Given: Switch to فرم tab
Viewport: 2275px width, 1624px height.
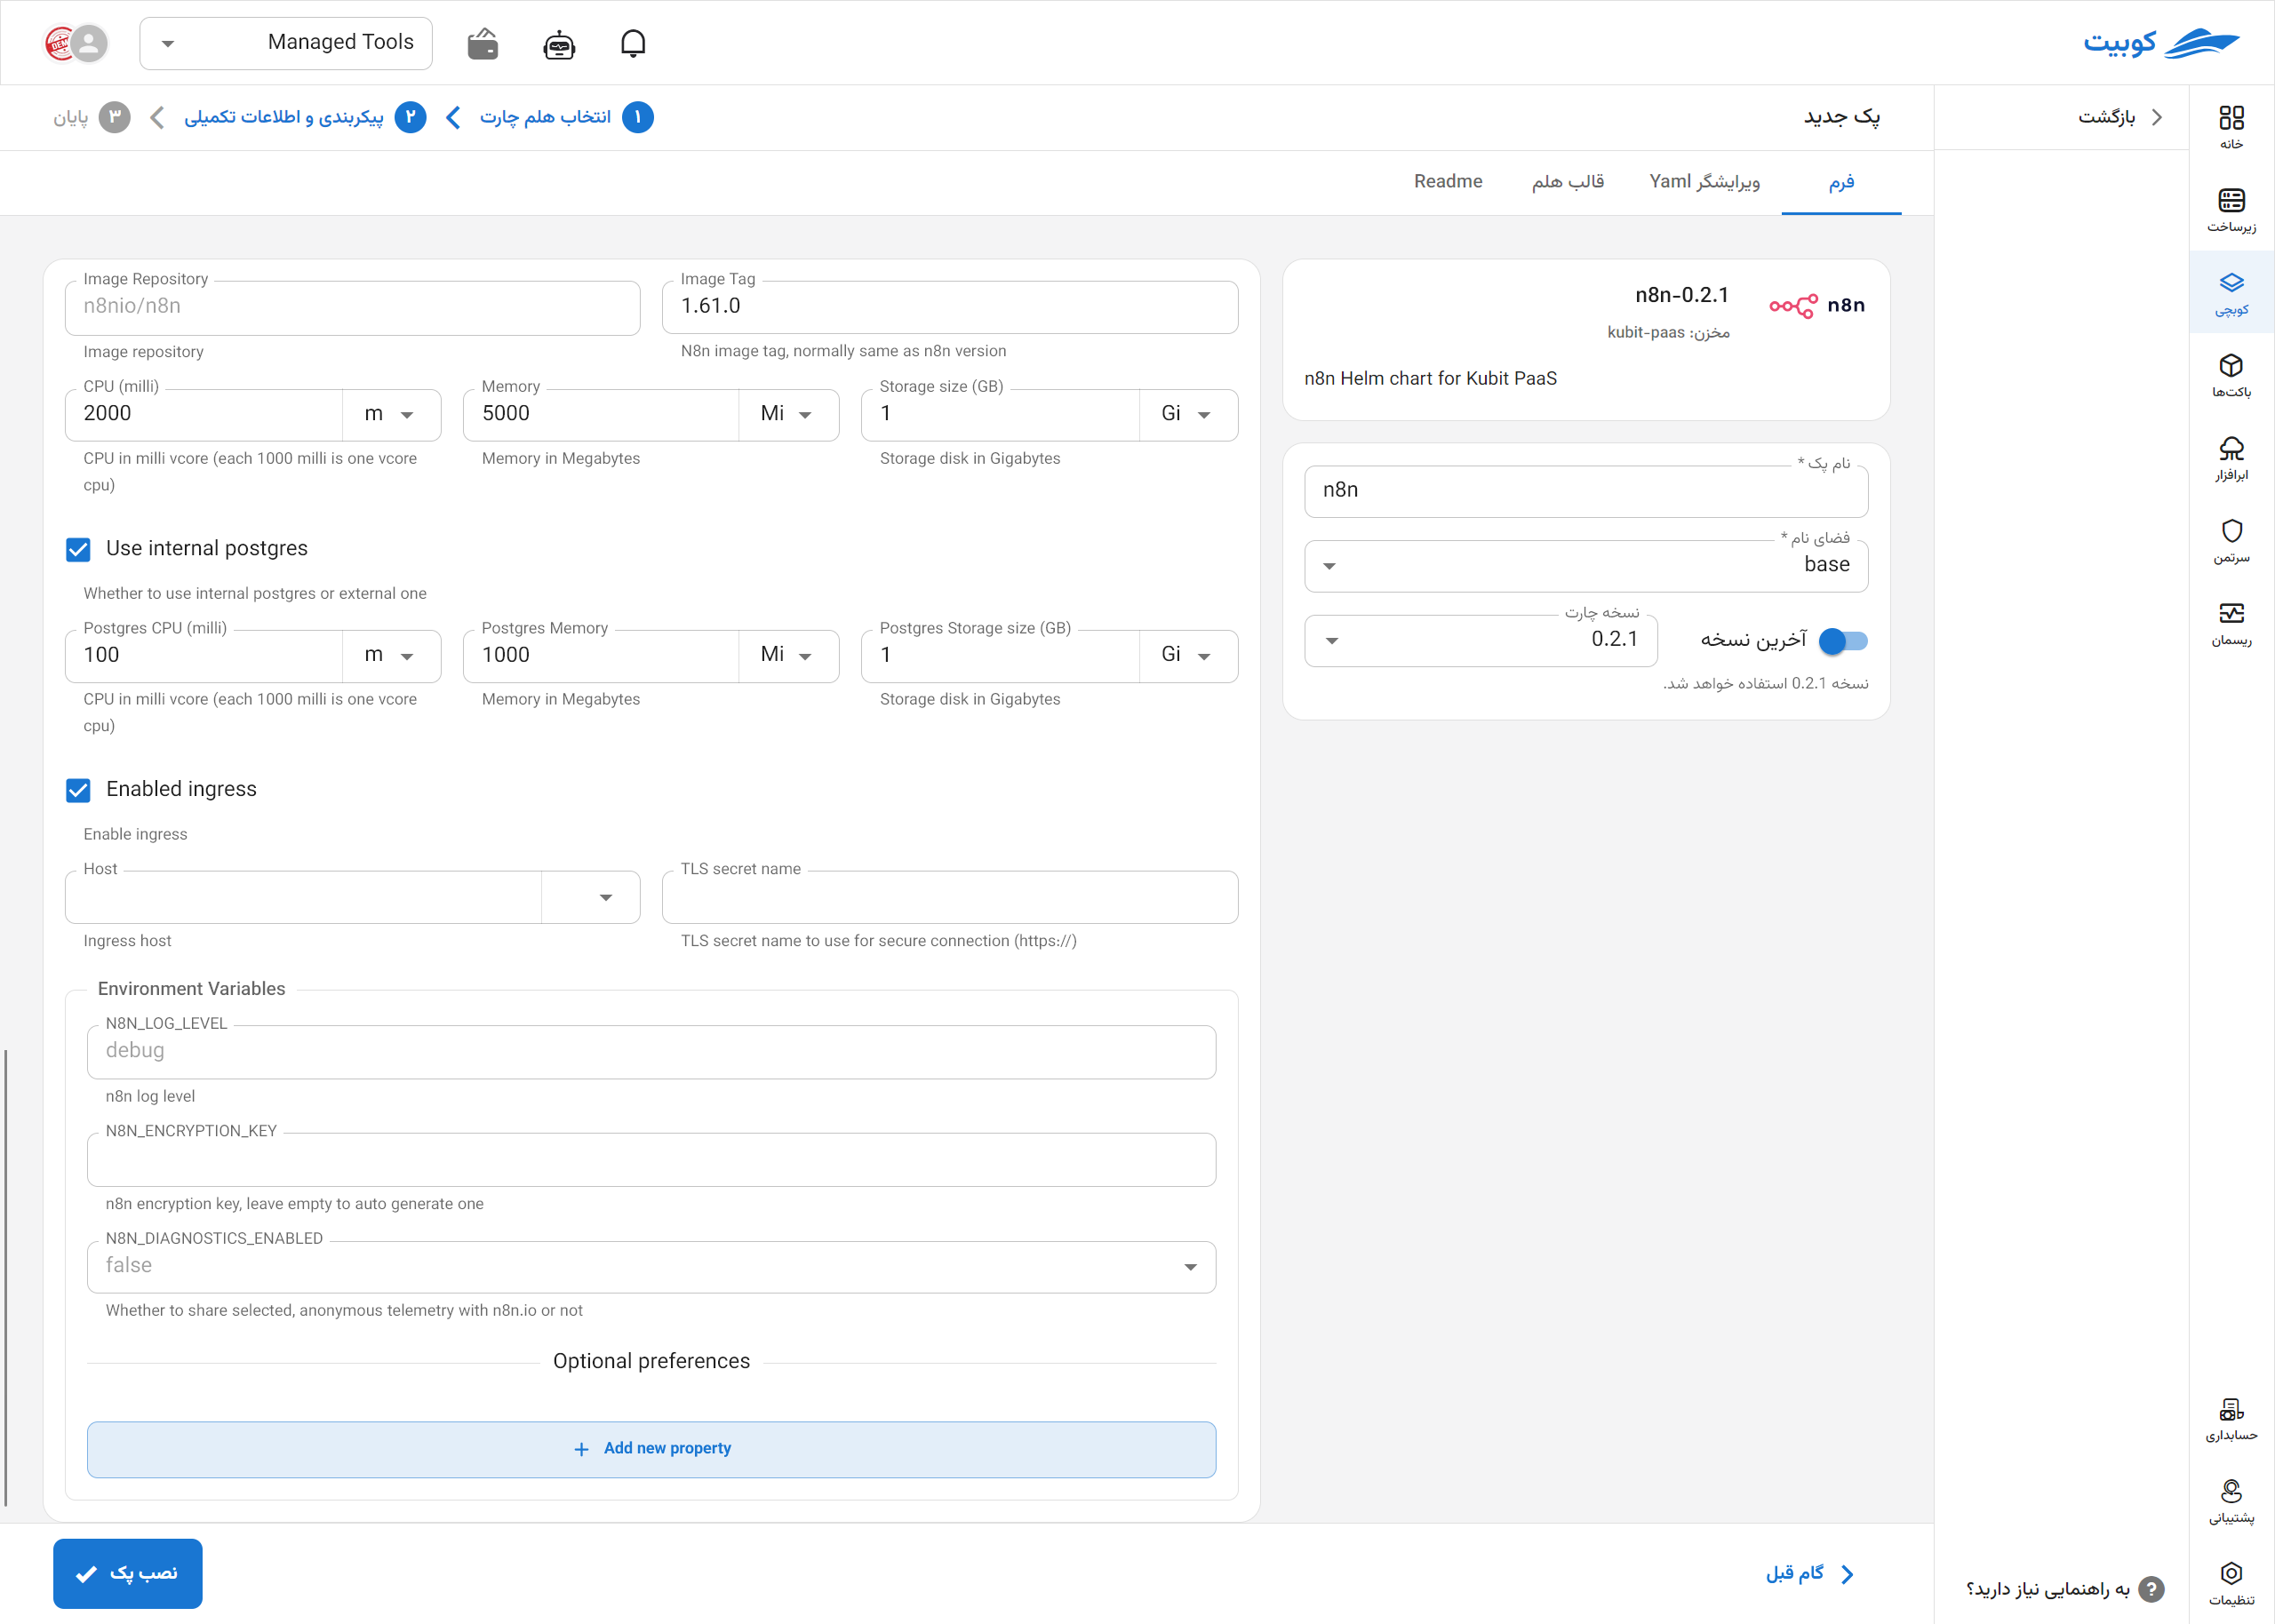Looking at the screenshot, I should (x=1841, y=182).
